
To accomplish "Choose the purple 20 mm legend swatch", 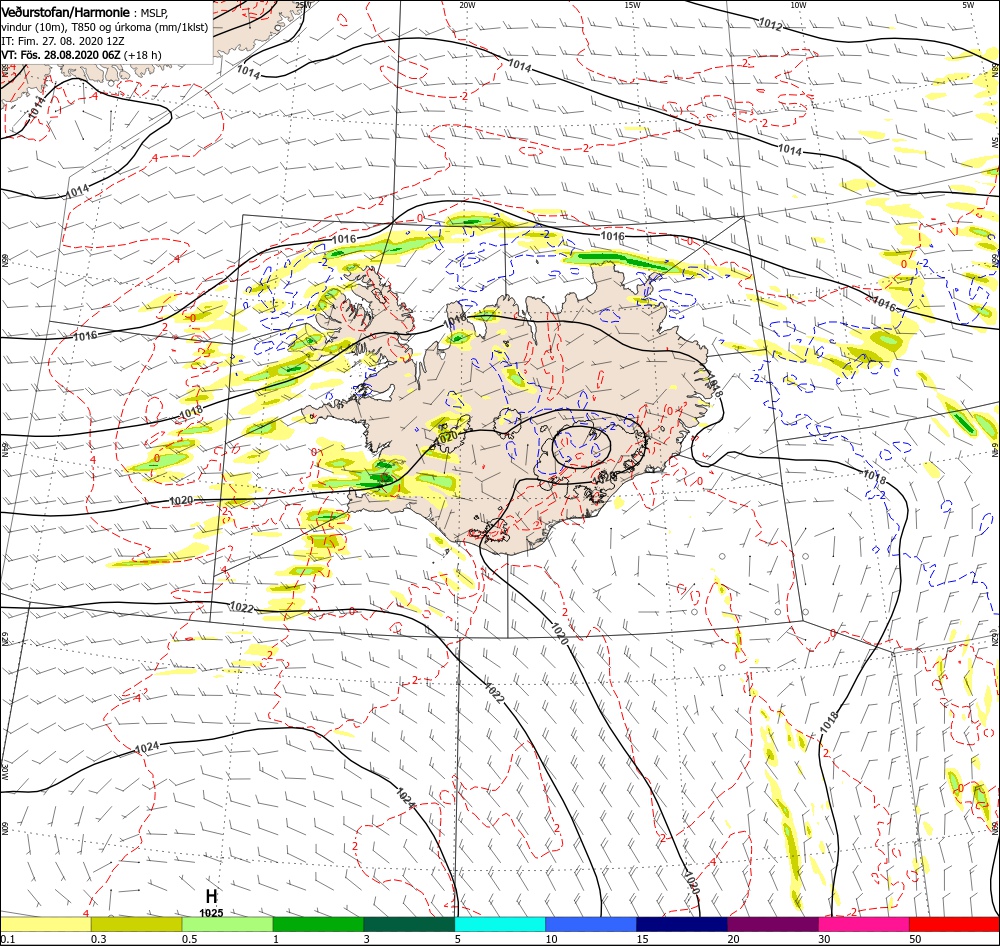I will coord(772,924).
